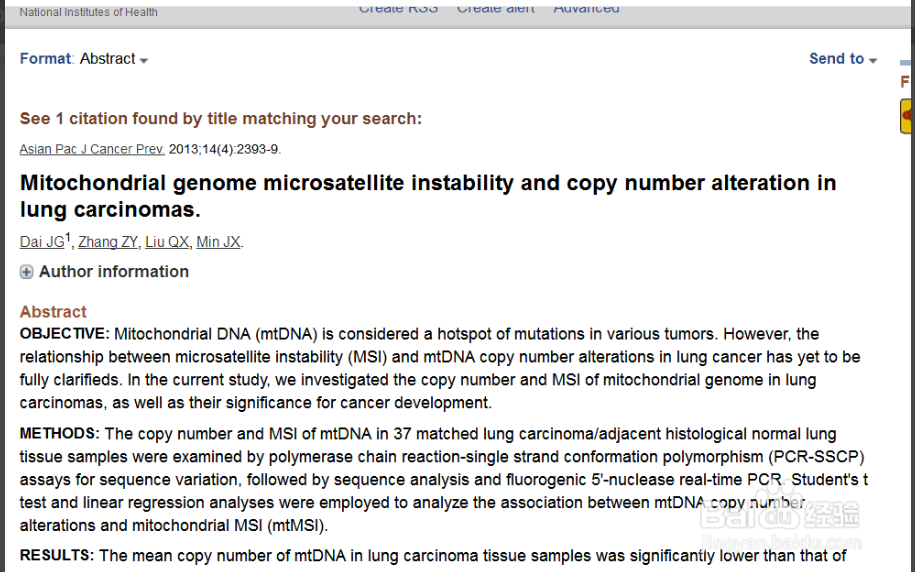This screenshot has height=572, width=915.
Task: Click the Create alert link
Action: tap(495, 9)
